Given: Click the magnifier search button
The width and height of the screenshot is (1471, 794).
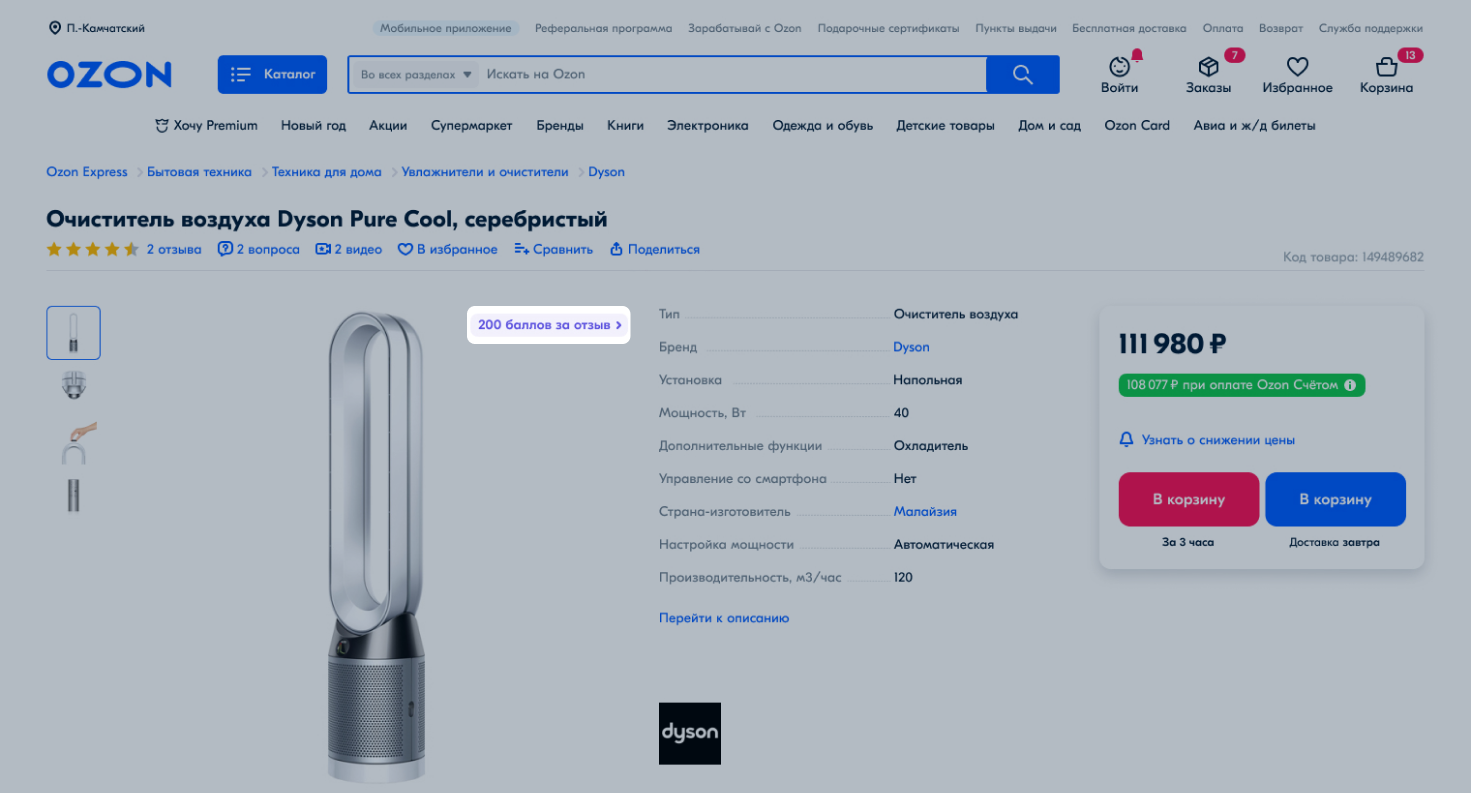Looking at the screenshot, I should [1022, 75].
